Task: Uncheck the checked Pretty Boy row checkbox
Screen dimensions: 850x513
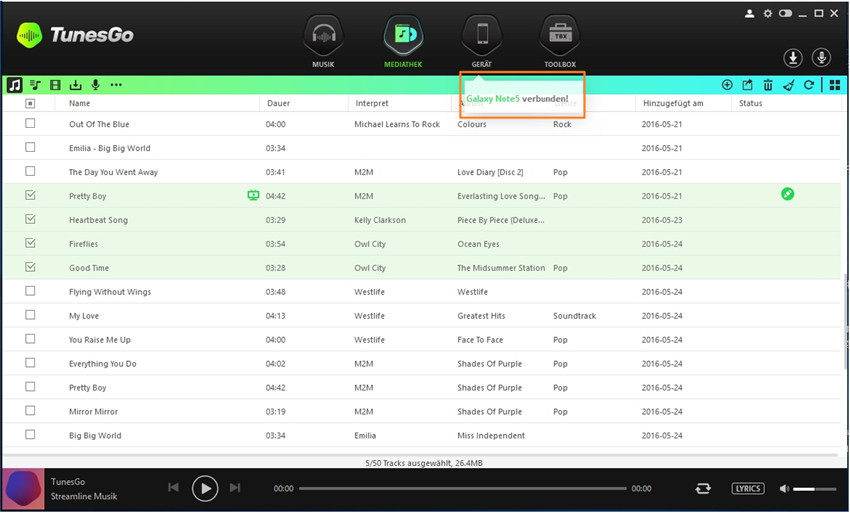Action: point(30,195)
